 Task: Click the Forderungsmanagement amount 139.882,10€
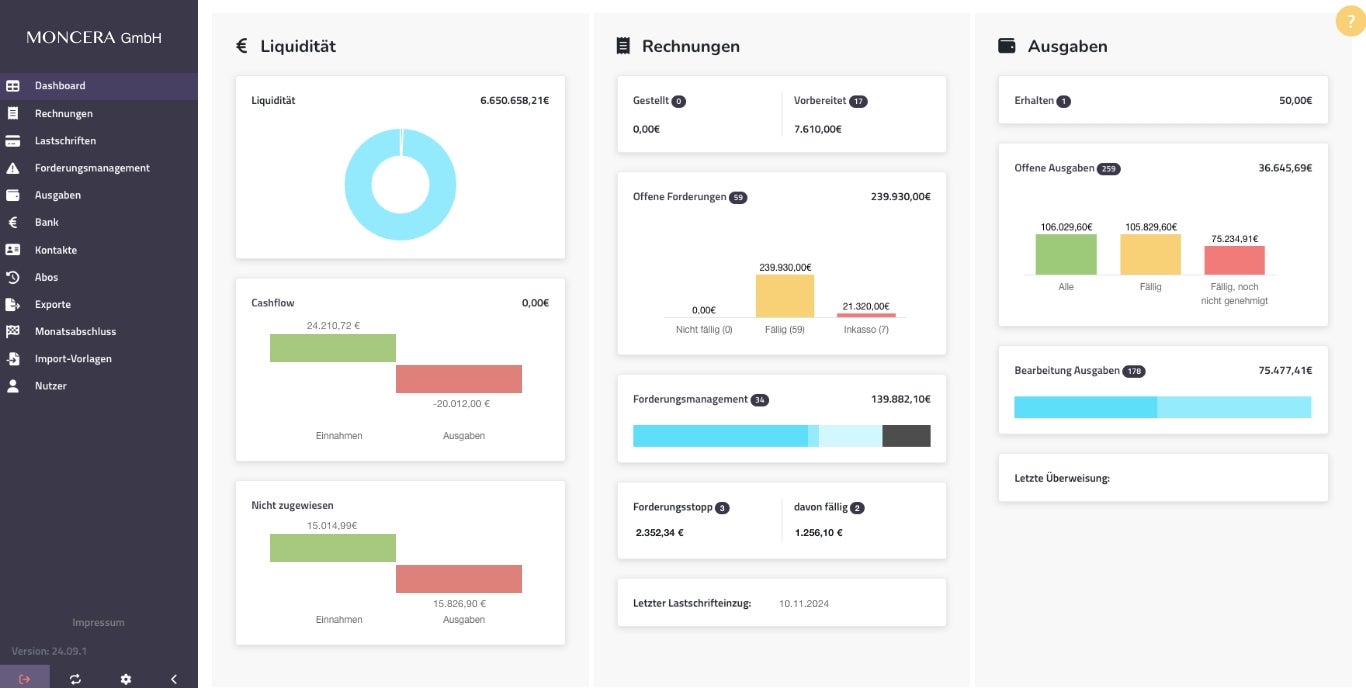(901, 399)
